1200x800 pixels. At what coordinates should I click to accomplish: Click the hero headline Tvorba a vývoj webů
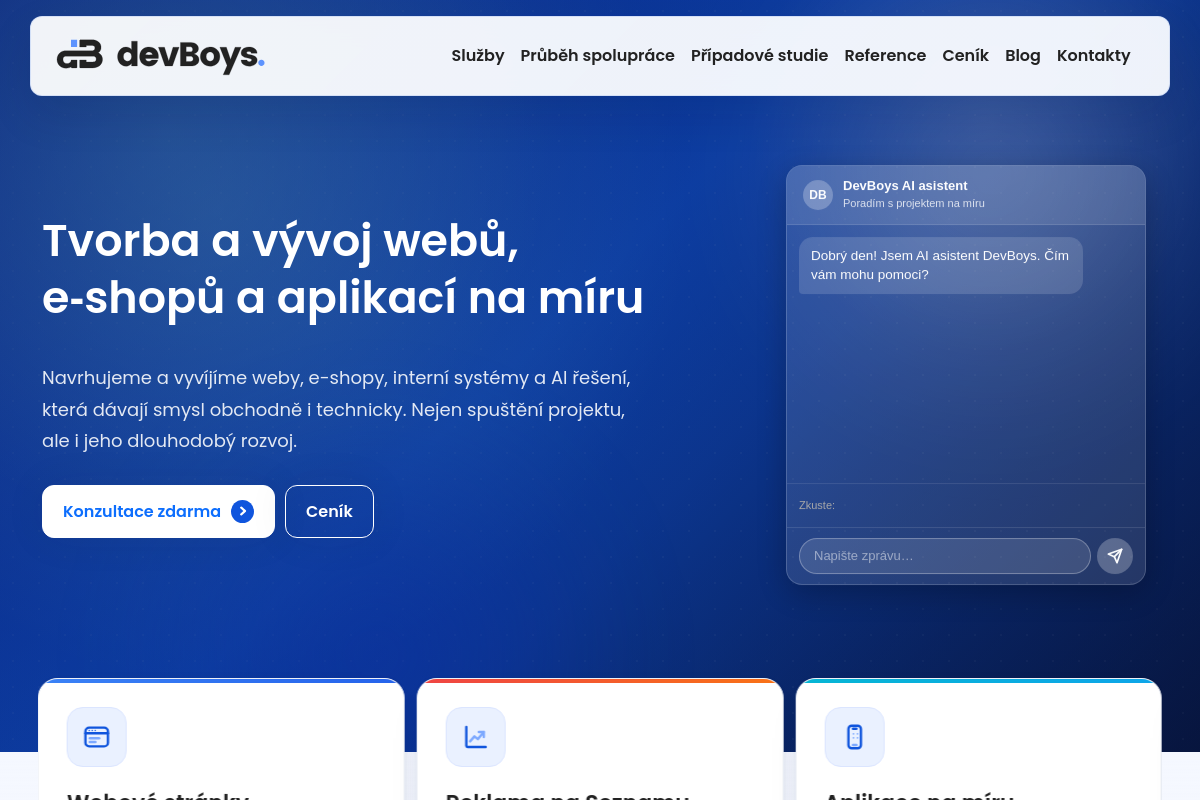343,269
